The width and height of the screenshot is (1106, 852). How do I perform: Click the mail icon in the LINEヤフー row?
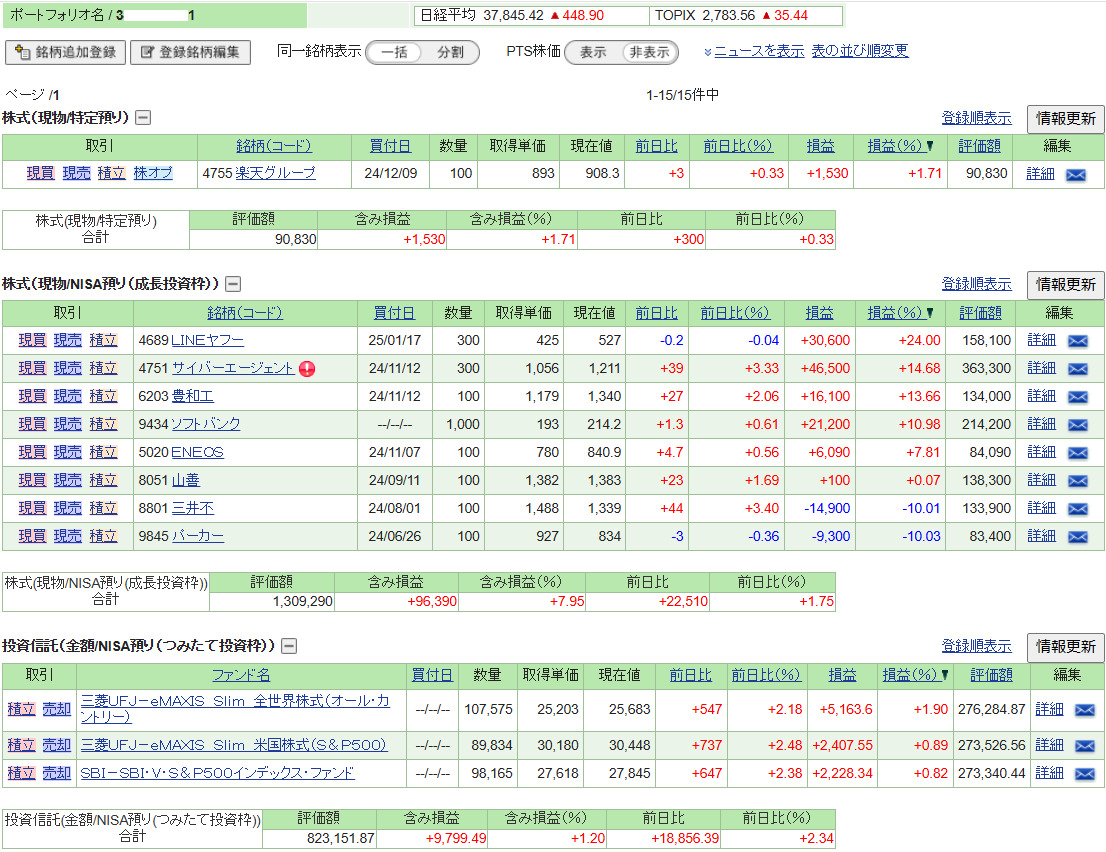pos(1077,341)
